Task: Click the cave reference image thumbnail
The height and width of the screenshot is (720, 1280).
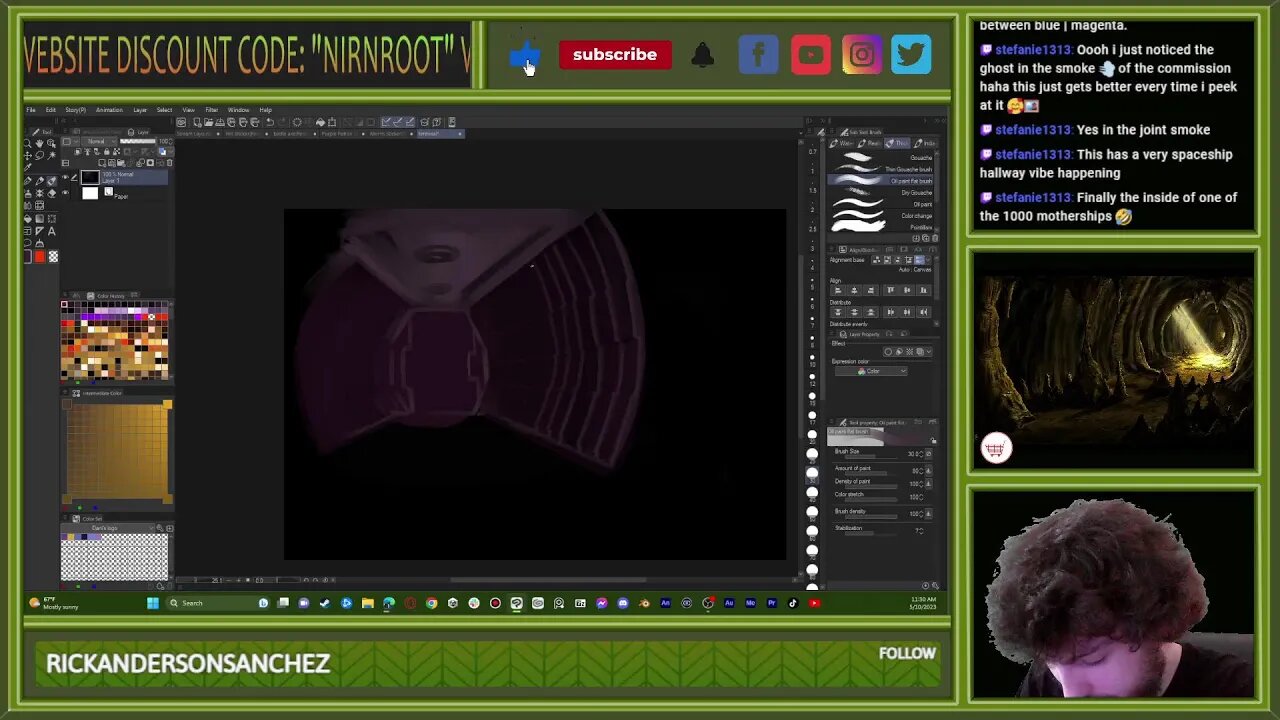Action: pos(1113,361)
